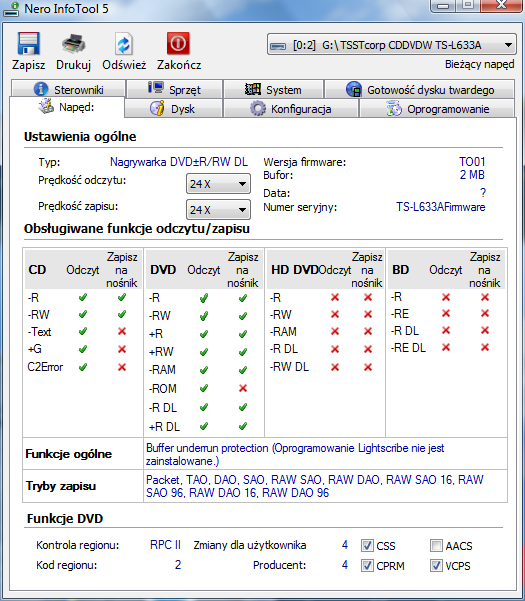Viewport: 525px width, 601px height.
Task: Click the red Zakończ exit icon
Action: (x=178, y=43)
